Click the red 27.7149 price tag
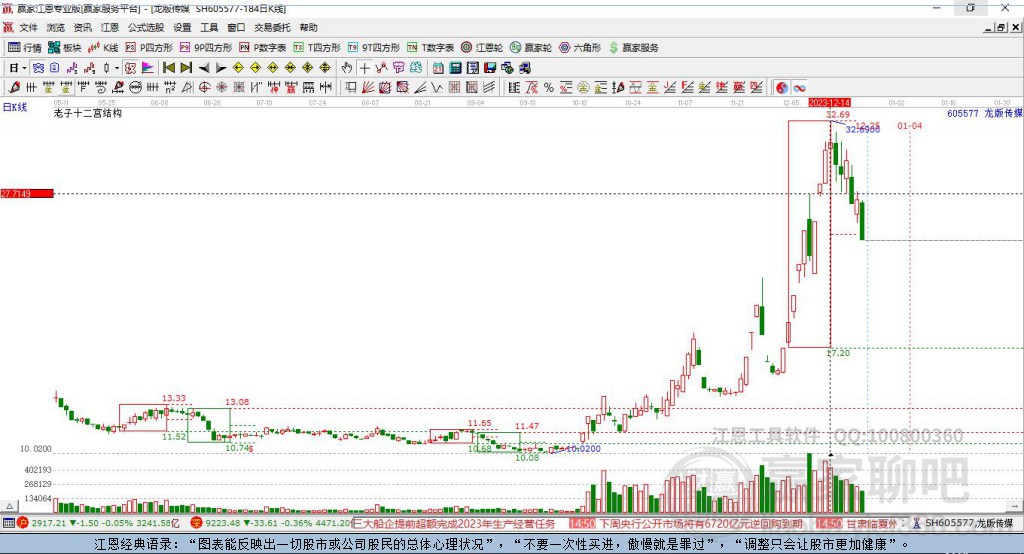This screenshot has width=1024, height=554. click(x=27, y=193)
